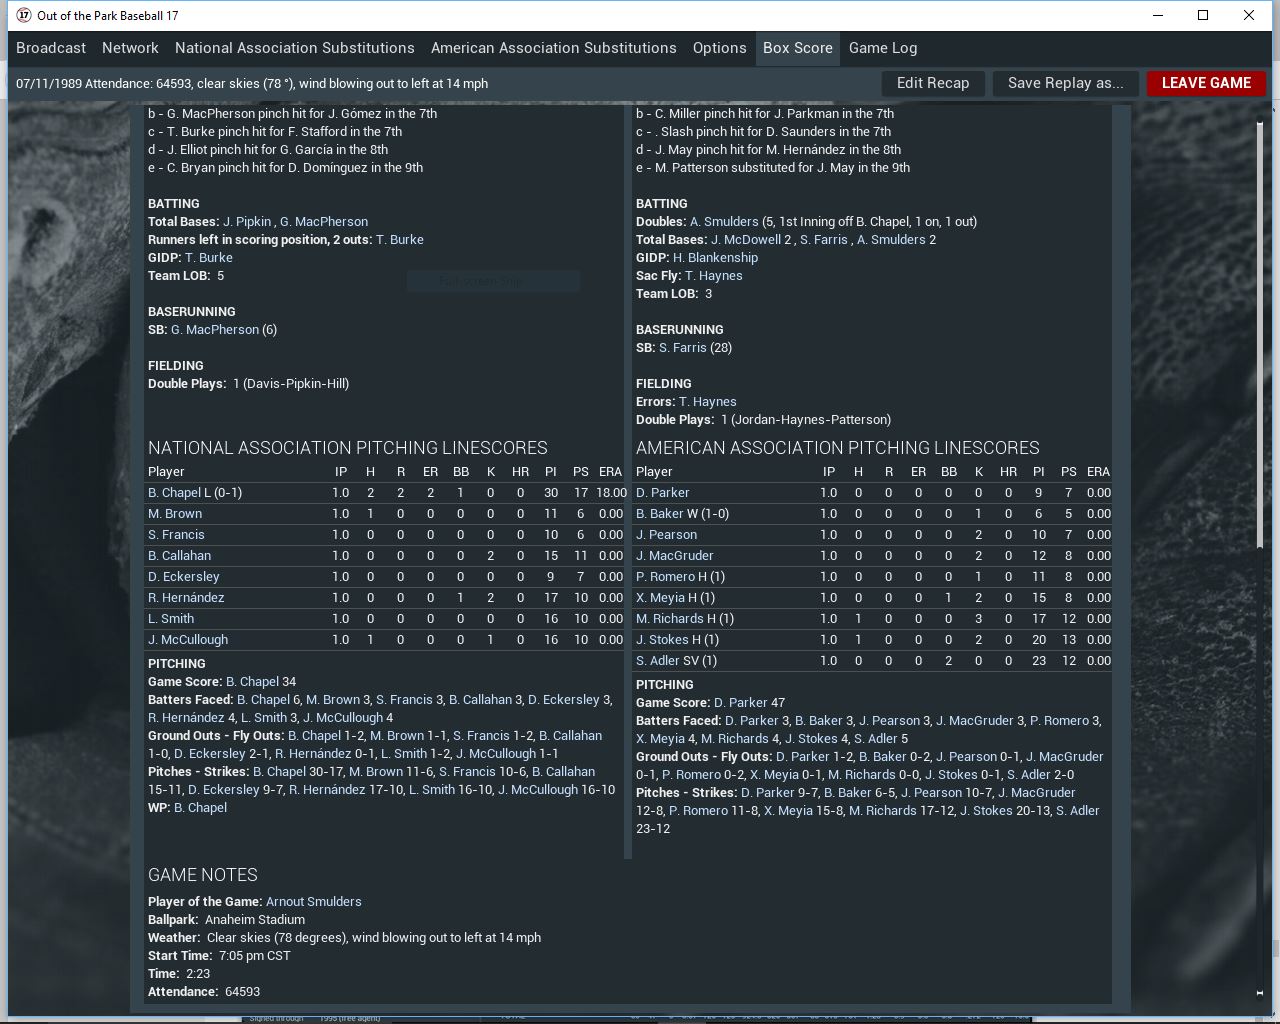Screen dimensions: 1280x1024
Task: Go to the Options tab
Action: [x=720, y=48]
